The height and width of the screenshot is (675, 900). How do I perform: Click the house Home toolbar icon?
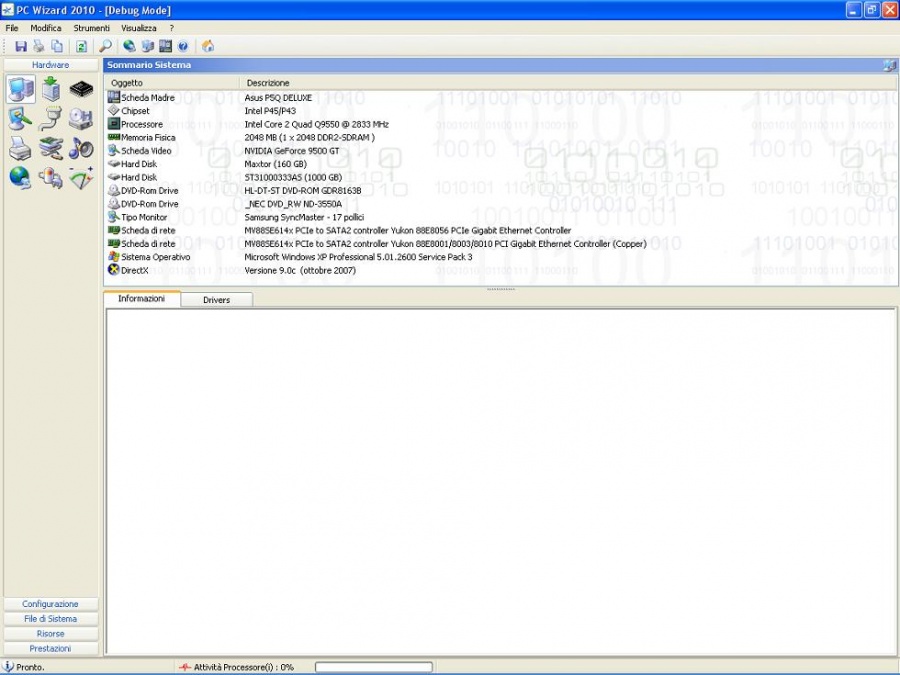click(208, 46)
